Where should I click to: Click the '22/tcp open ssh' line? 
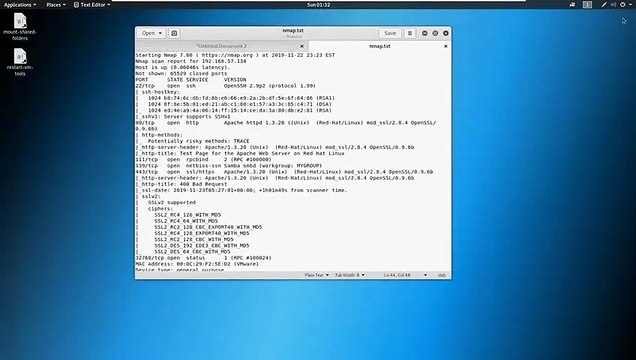(x=226, y=86)
